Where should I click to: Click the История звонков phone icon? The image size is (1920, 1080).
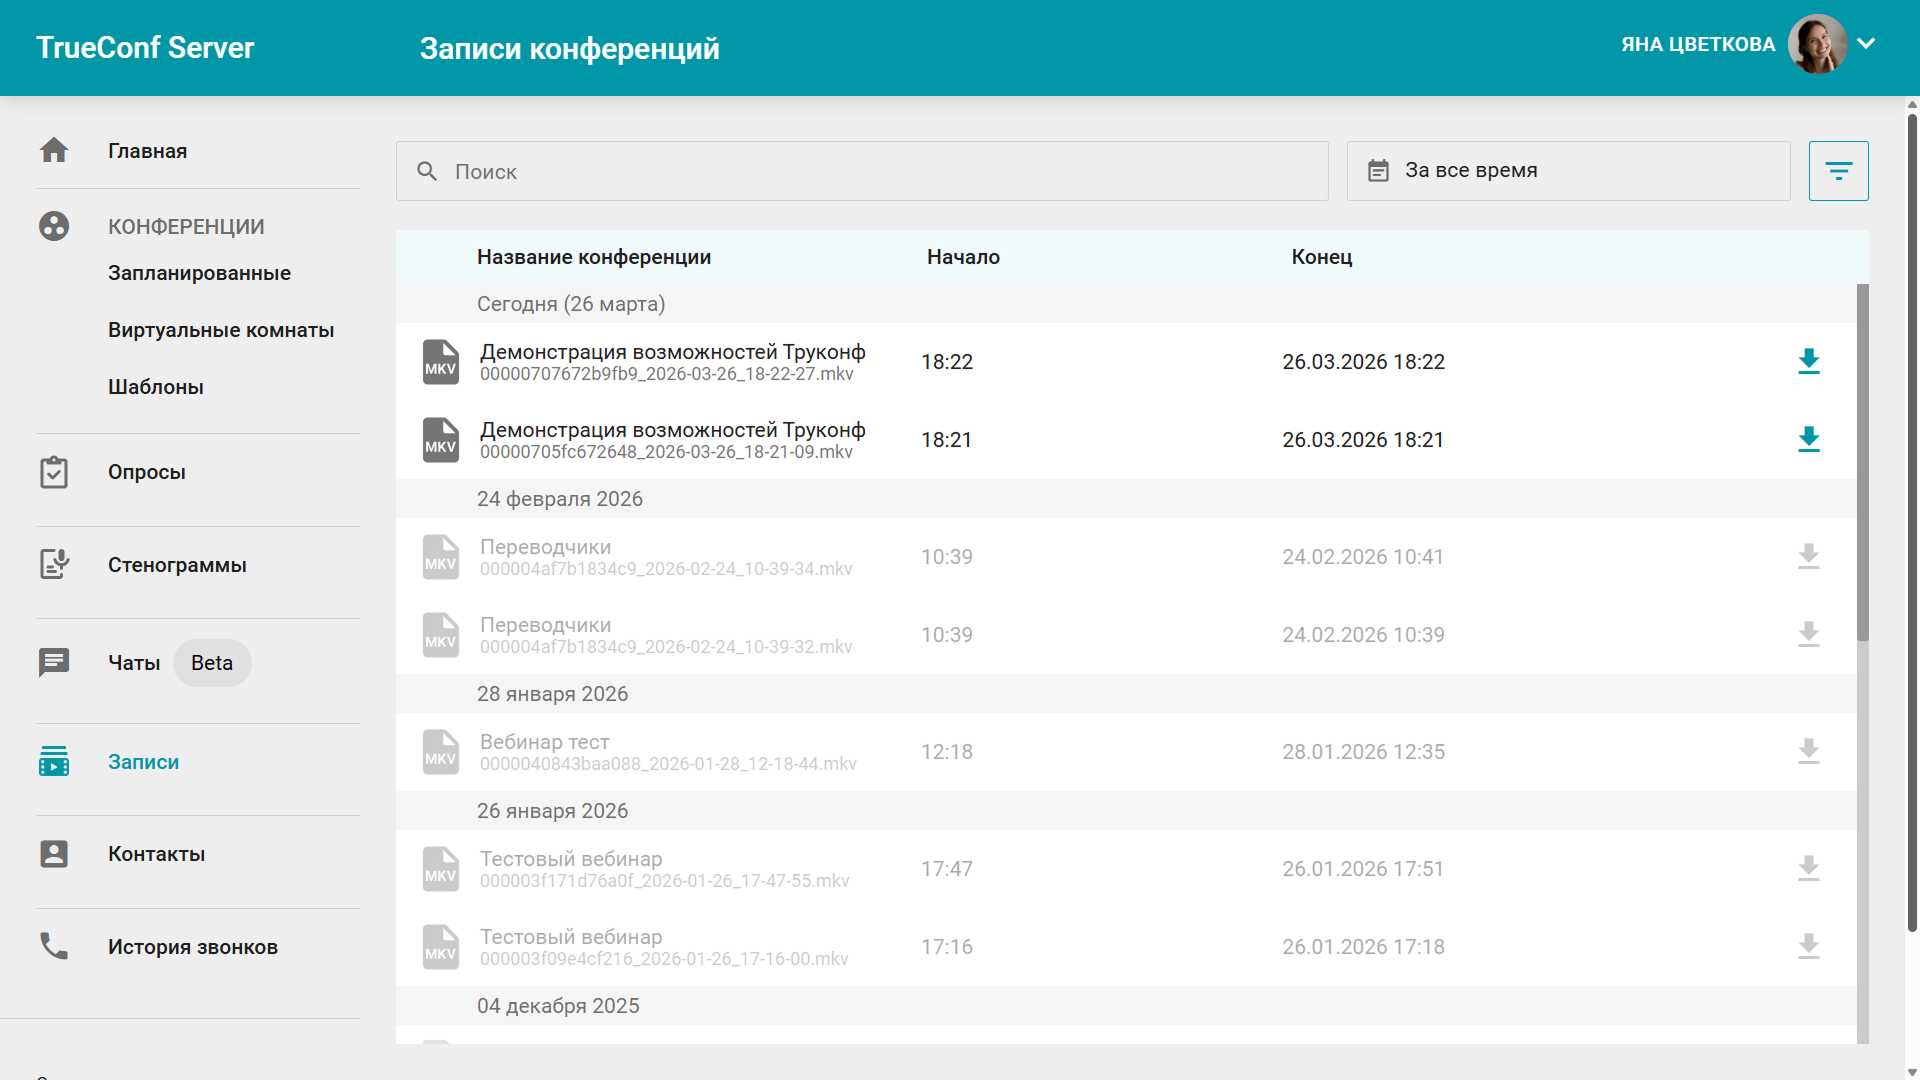coord(54,946)
